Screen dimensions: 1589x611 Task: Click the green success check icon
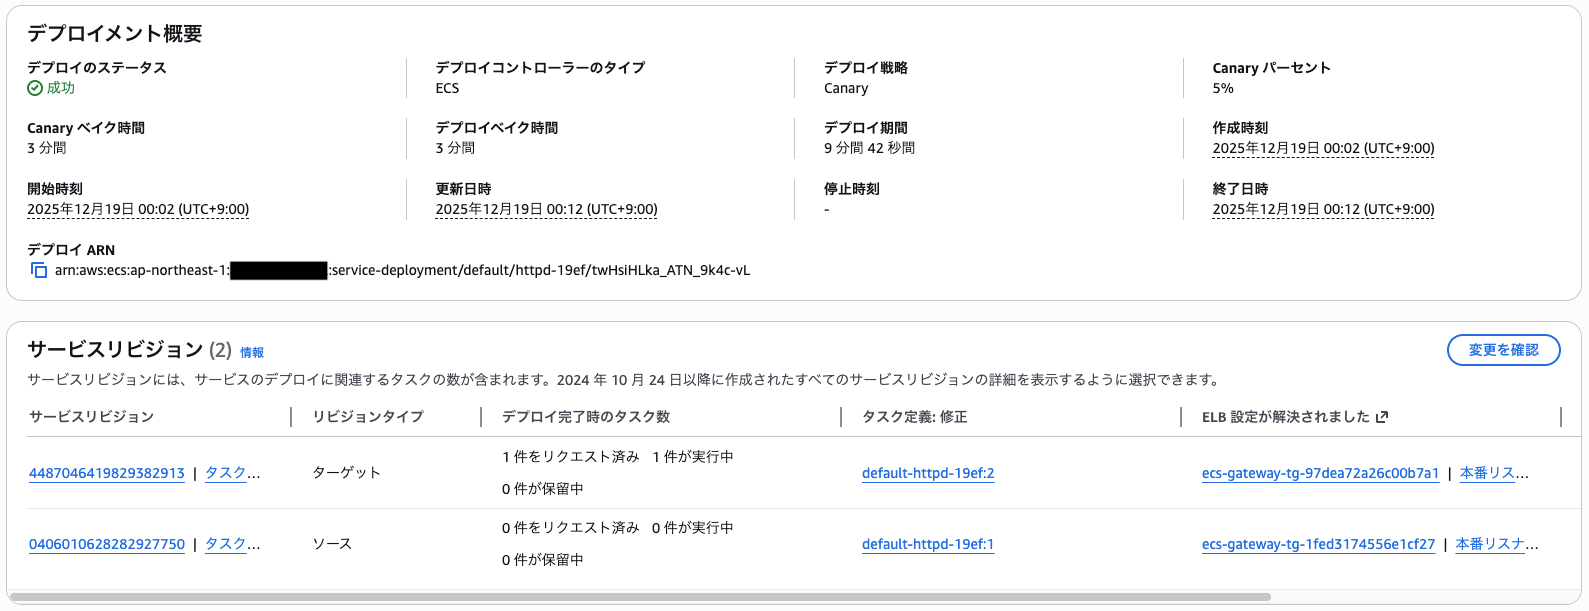click(35, 88)
